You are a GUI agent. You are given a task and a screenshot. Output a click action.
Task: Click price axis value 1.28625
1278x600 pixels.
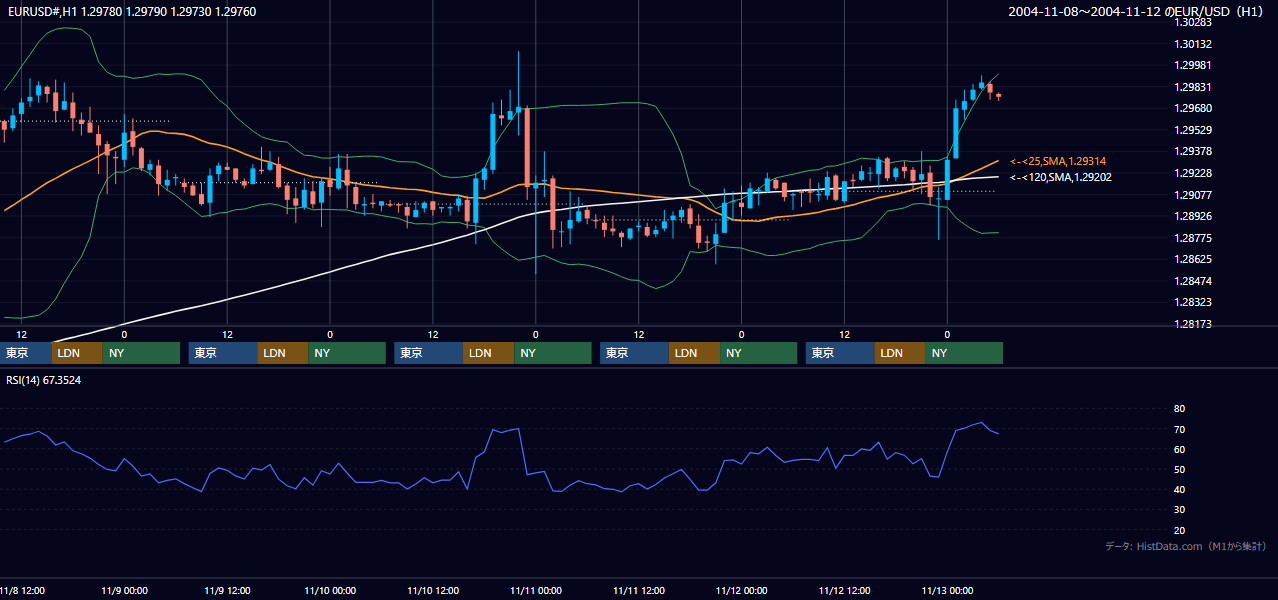coord(1193,259)
